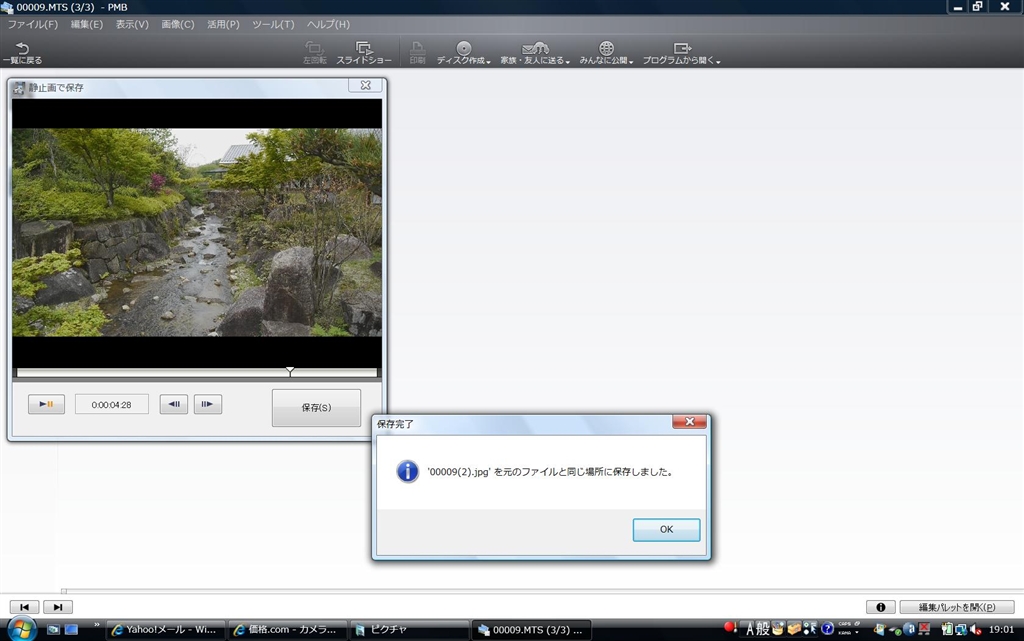Open the ファイル(F) menu

tap(32, 24)
